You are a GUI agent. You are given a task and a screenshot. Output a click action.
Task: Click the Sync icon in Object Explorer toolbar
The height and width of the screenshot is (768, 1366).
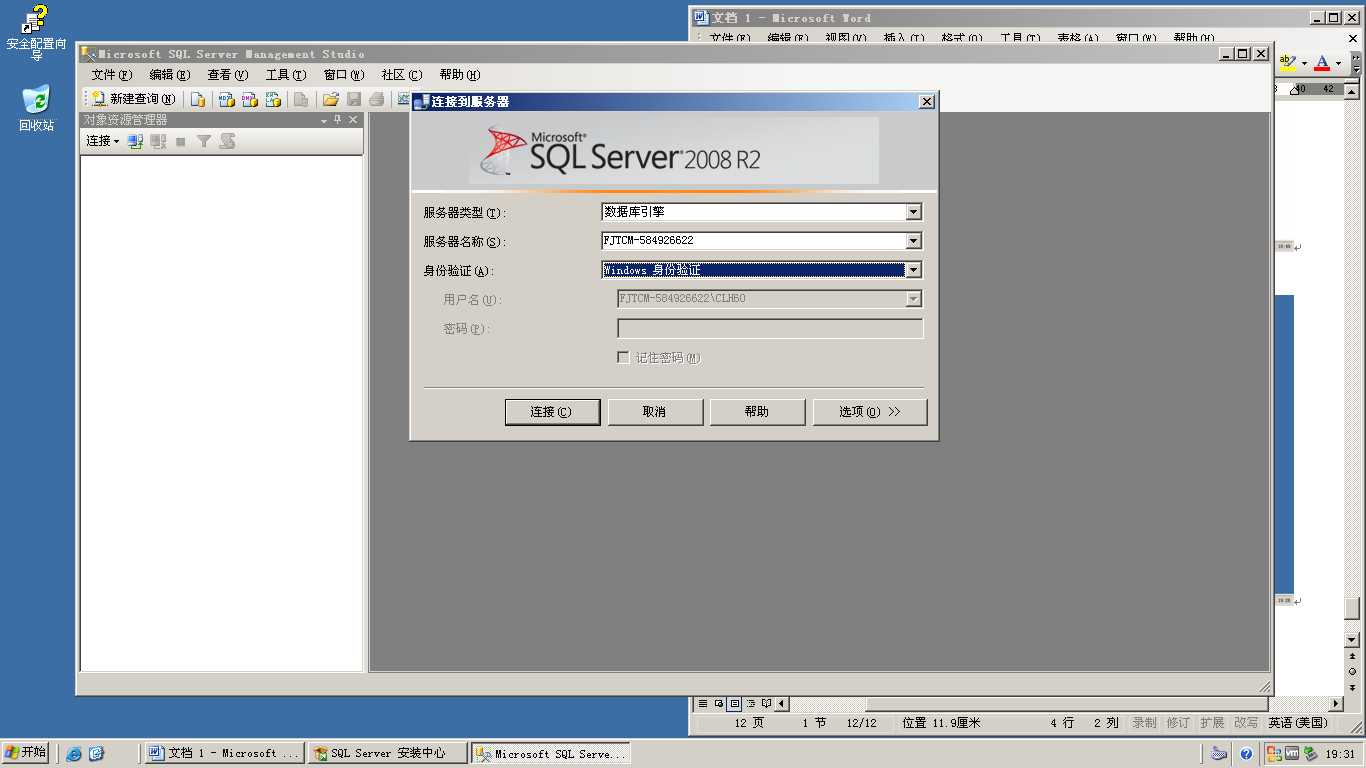coord(227,142)
